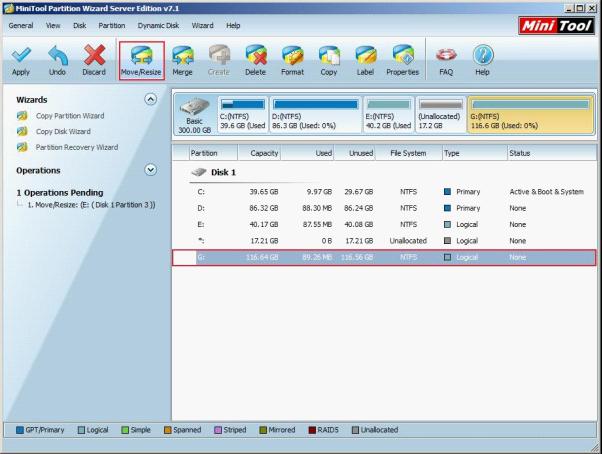Select partition D: row in list
Image resolution: width=602 pixels, height=454 pixels.
[384, 208]
